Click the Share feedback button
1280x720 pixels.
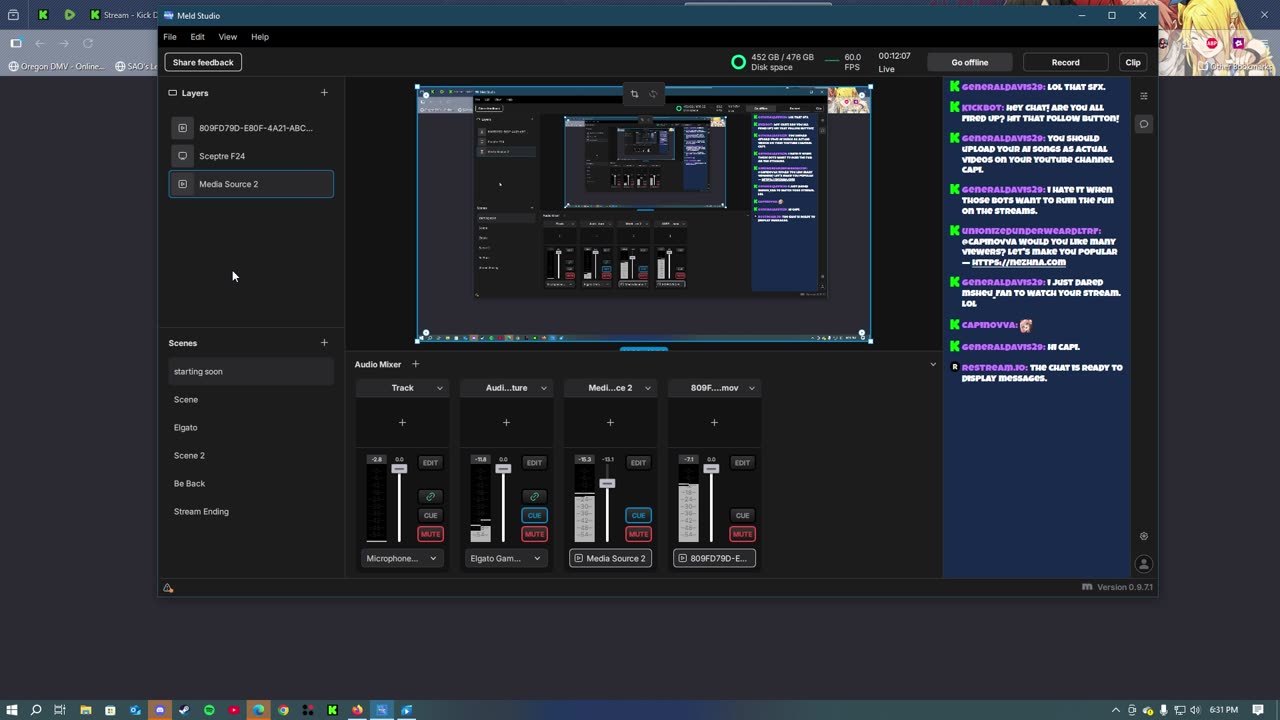[x=203, y=62]
